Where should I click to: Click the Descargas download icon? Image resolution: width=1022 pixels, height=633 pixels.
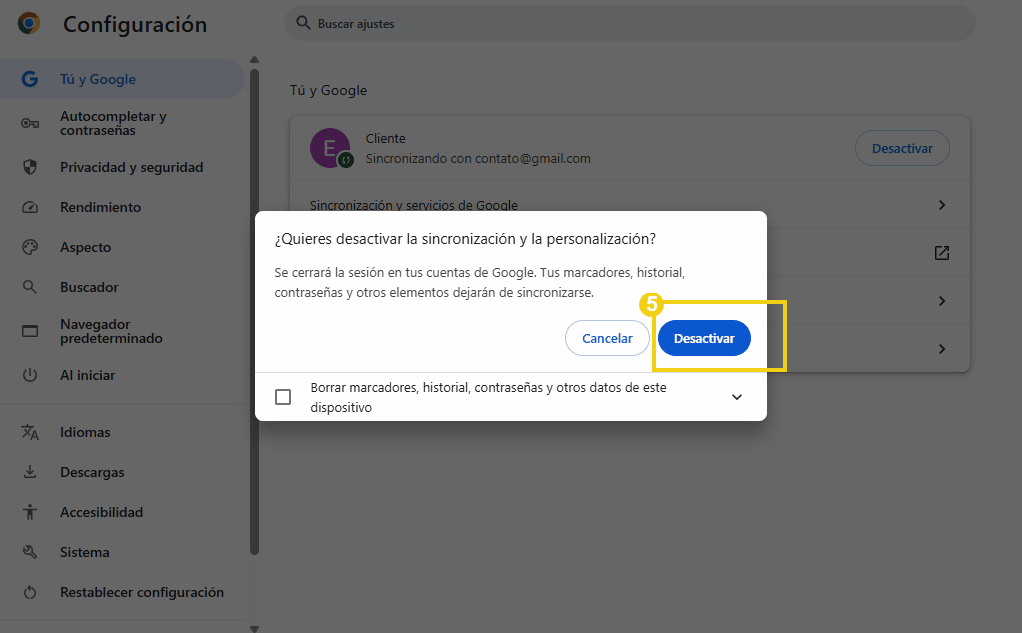[x=30, y=472]
